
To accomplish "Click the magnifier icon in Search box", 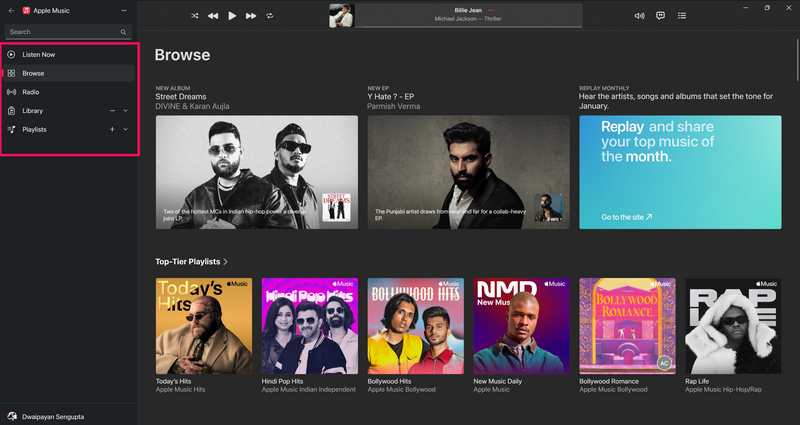I will [x=123, y=32].
